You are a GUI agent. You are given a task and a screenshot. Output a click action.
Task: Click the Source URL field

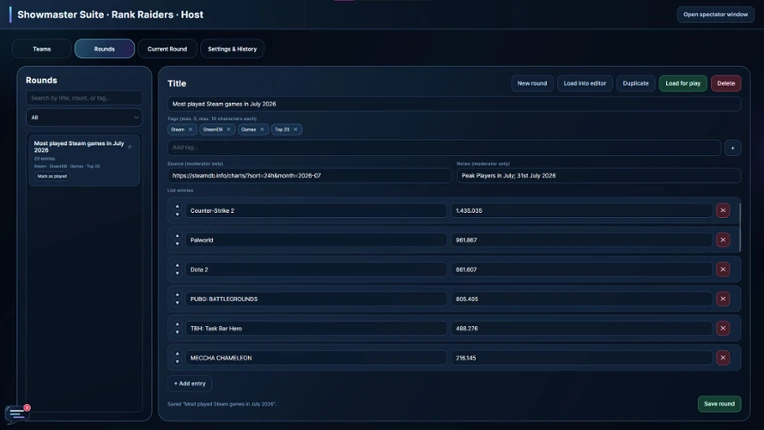pyautogui.click(x=309, y=176)
